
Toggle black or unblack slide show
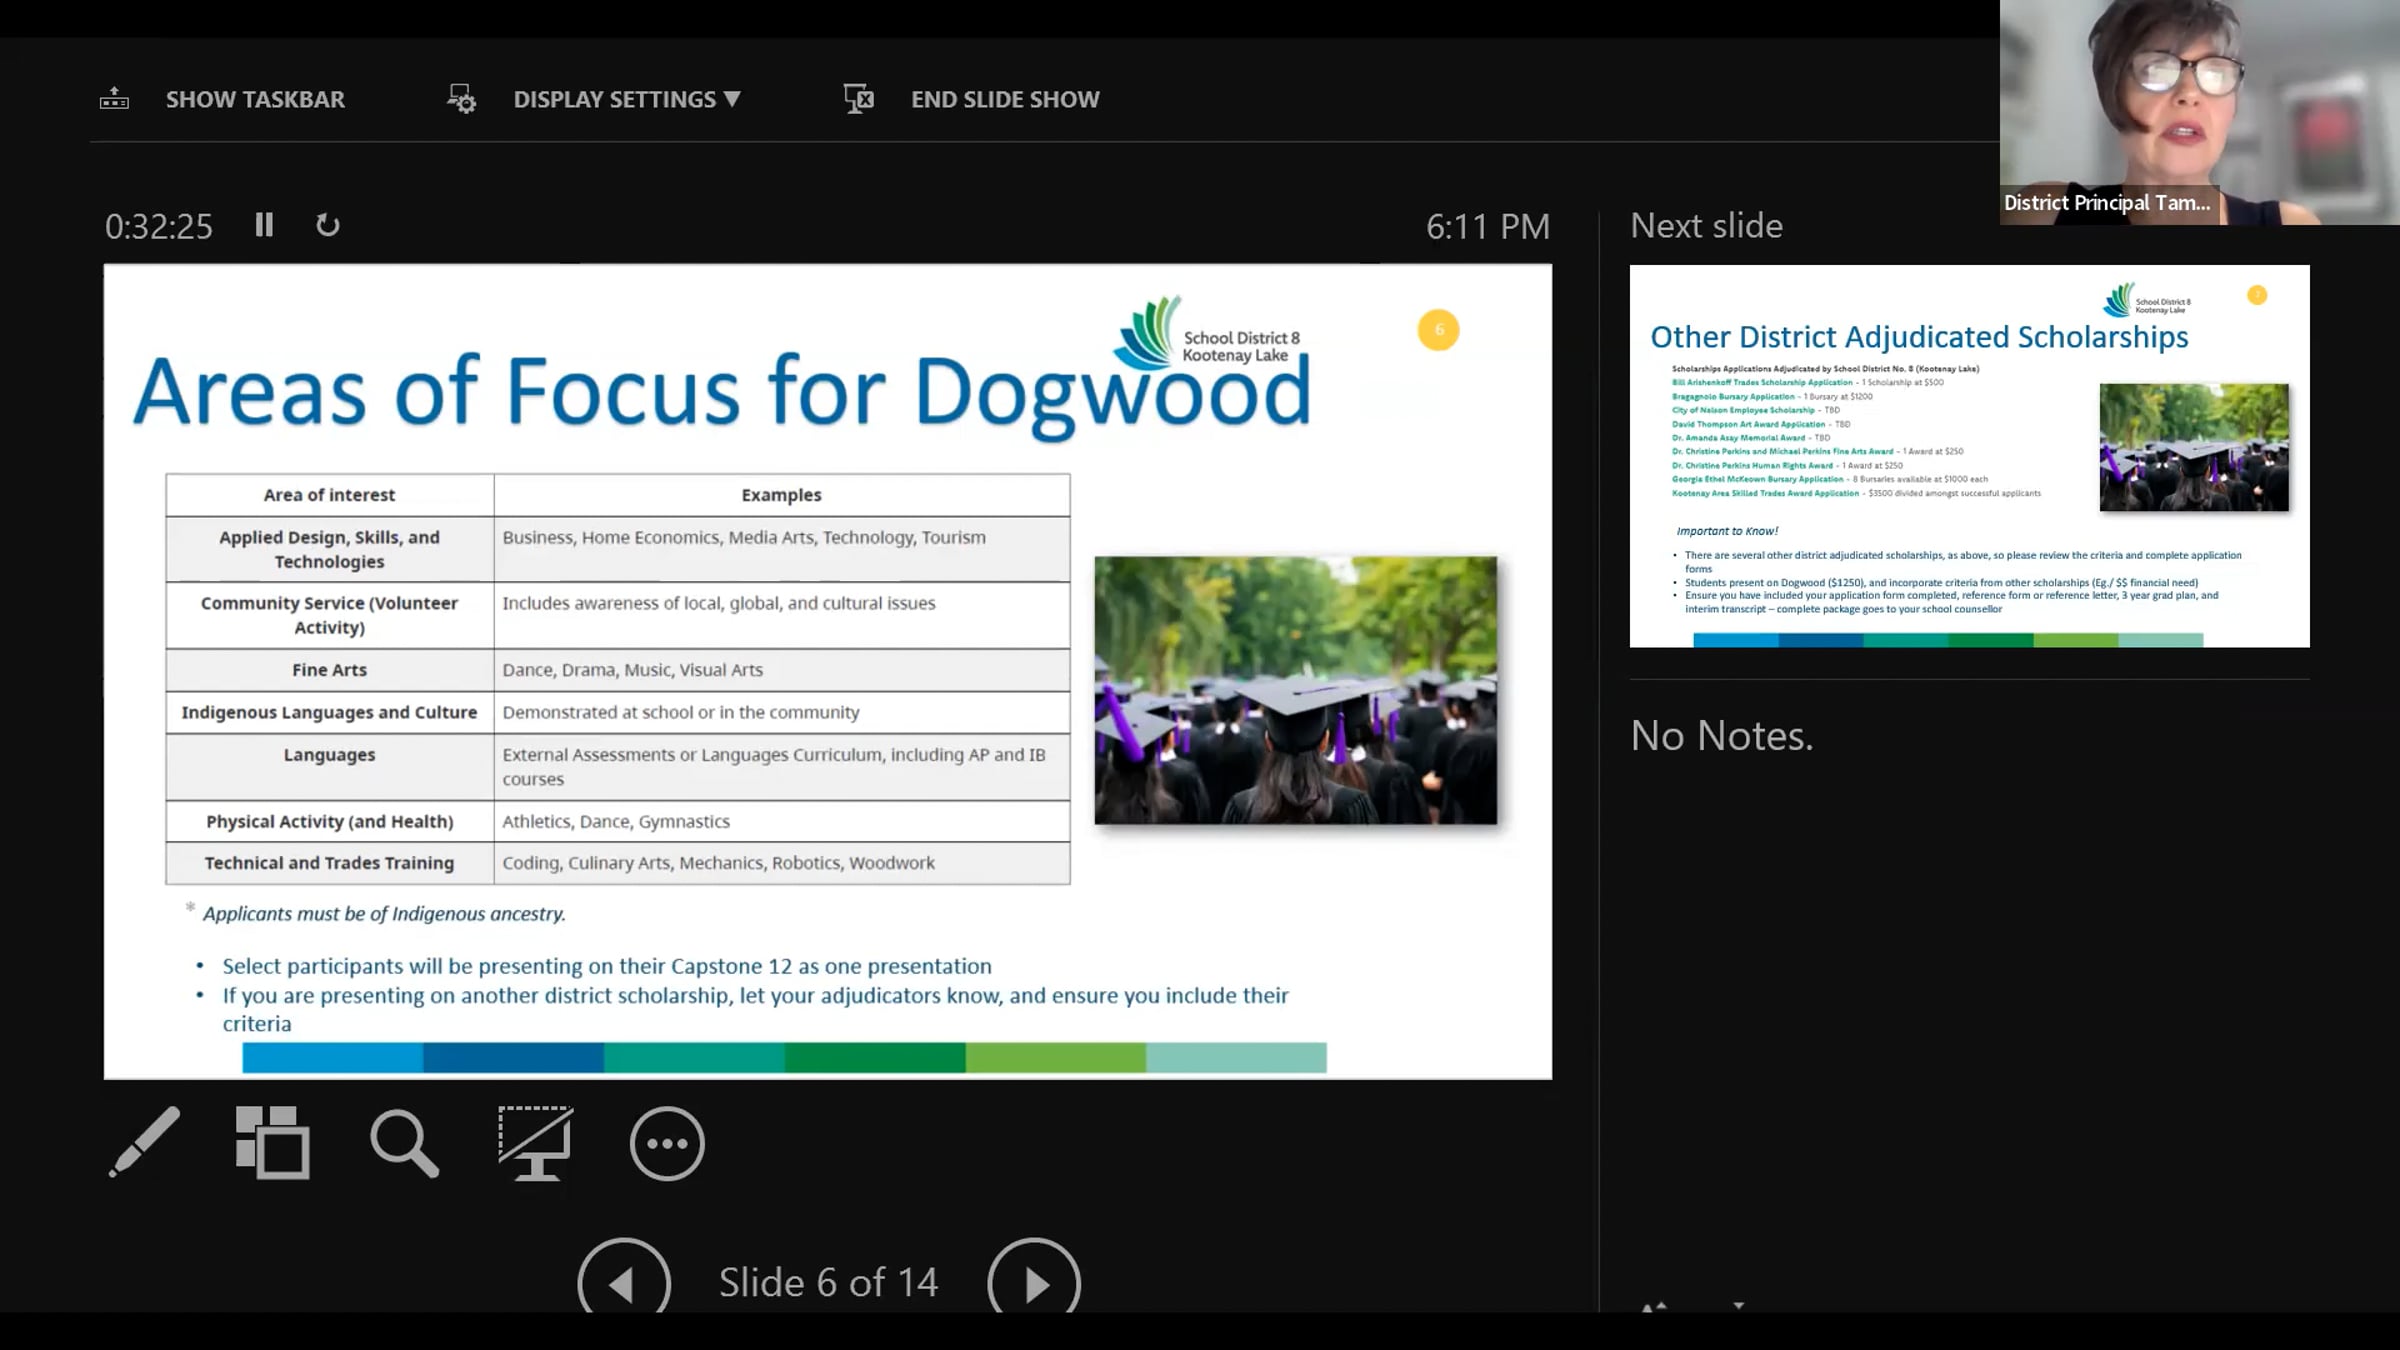coord(535,1143)
